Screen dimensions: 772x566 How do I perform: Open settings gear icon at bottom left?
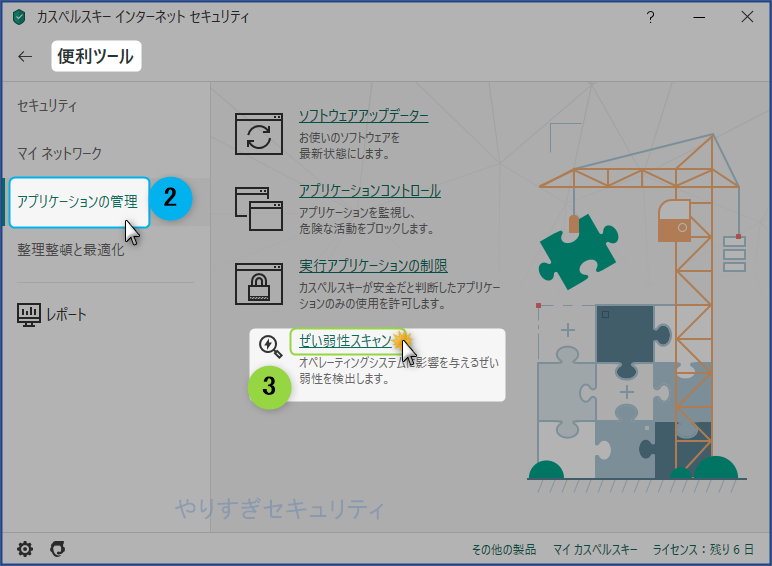[25, 549]
